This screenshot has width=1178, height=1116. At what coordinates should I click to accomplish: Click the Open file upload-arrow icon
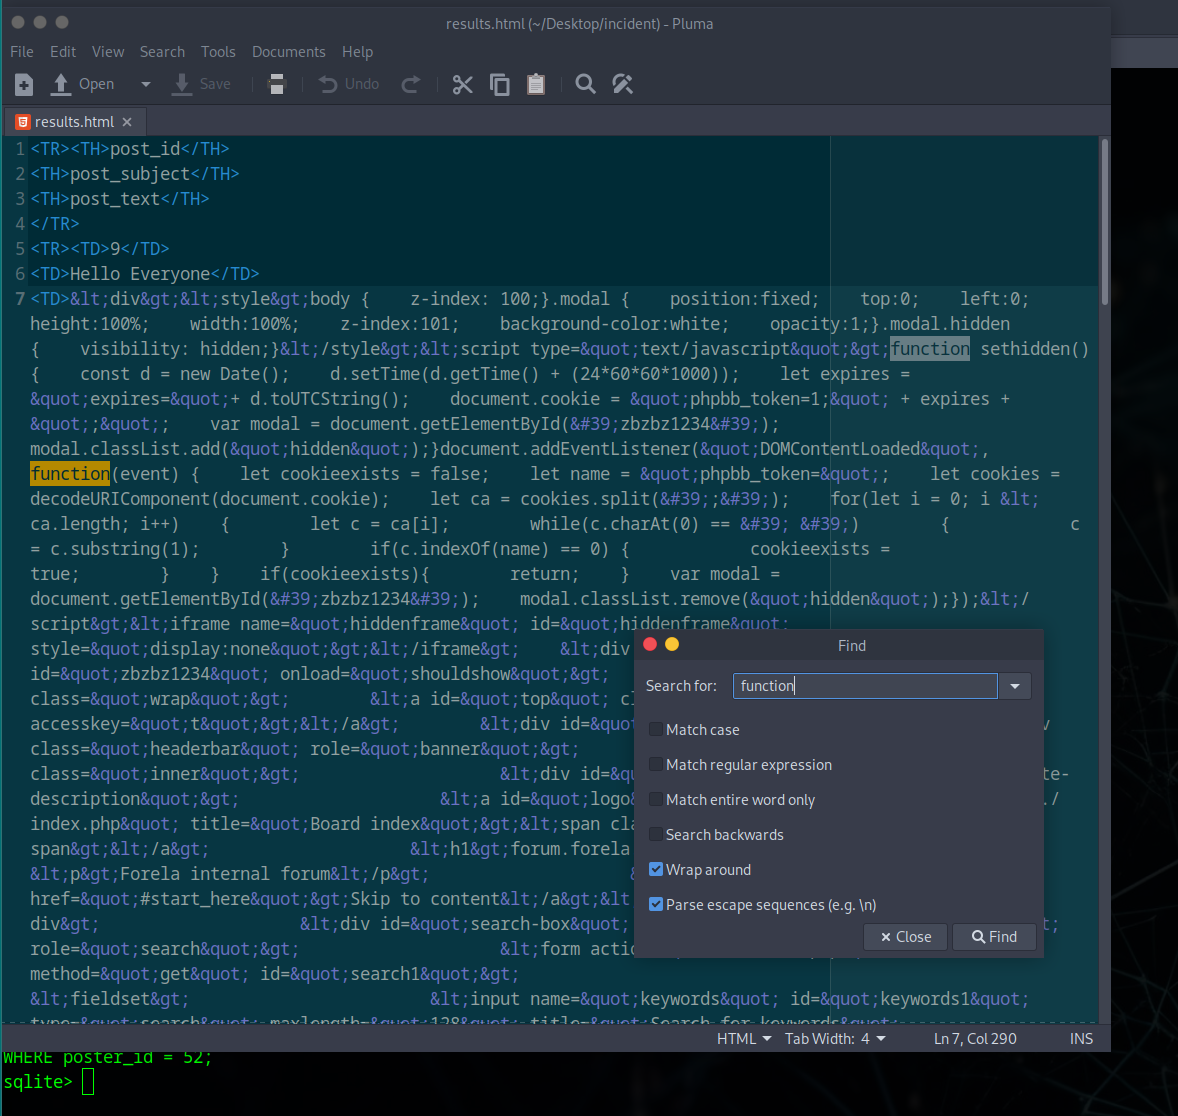pos(60,84)
